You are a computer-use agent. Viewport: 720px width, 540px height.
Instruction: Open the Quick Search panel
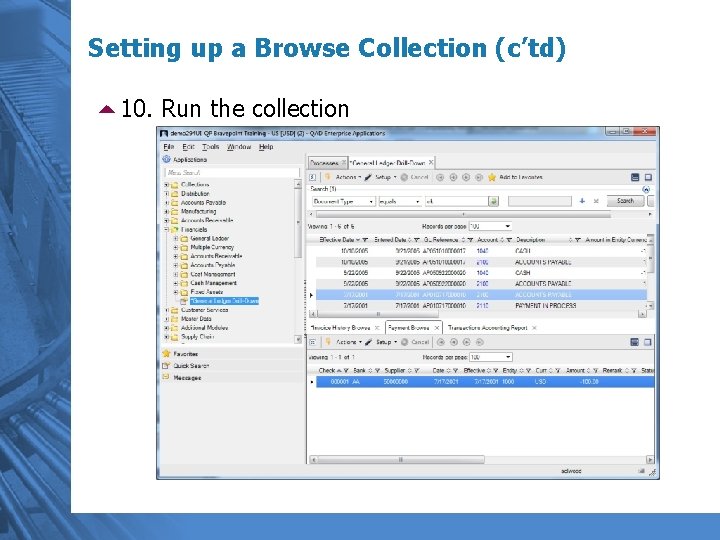(x=191, y=366)
